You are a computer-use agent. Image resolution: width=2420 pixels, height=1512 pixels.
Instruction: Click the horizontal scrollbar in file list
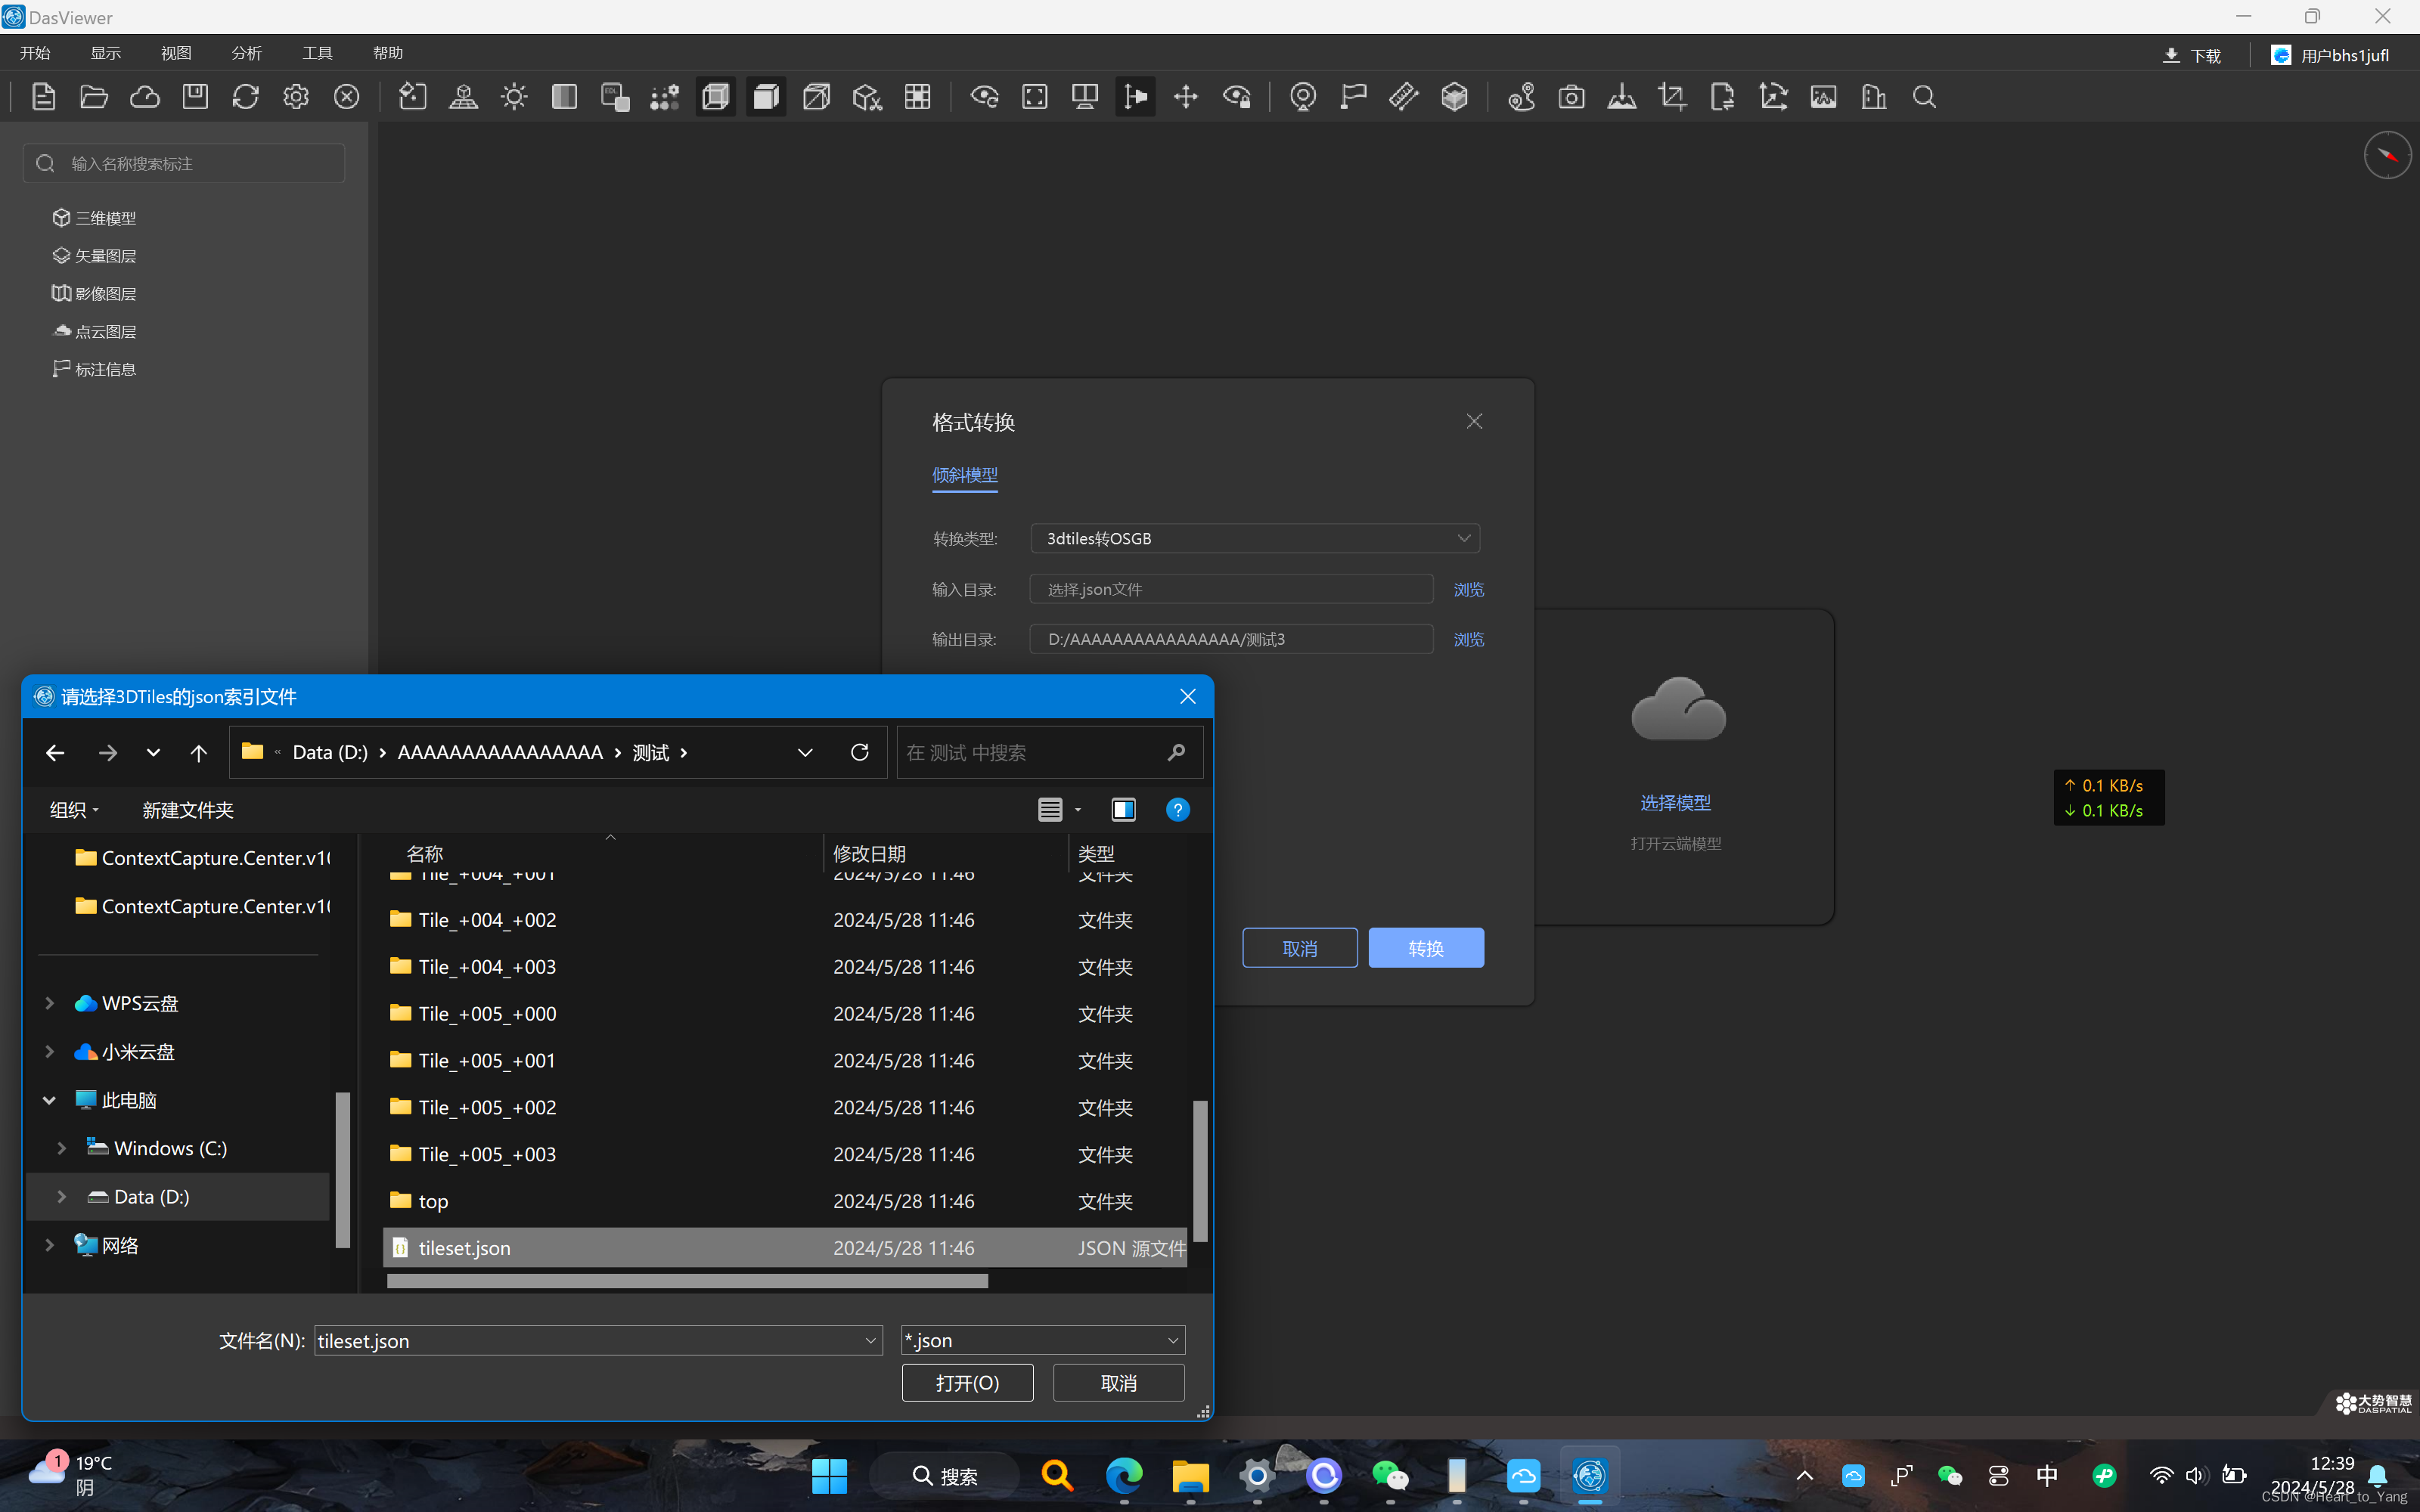click(x=687, y=1281)
